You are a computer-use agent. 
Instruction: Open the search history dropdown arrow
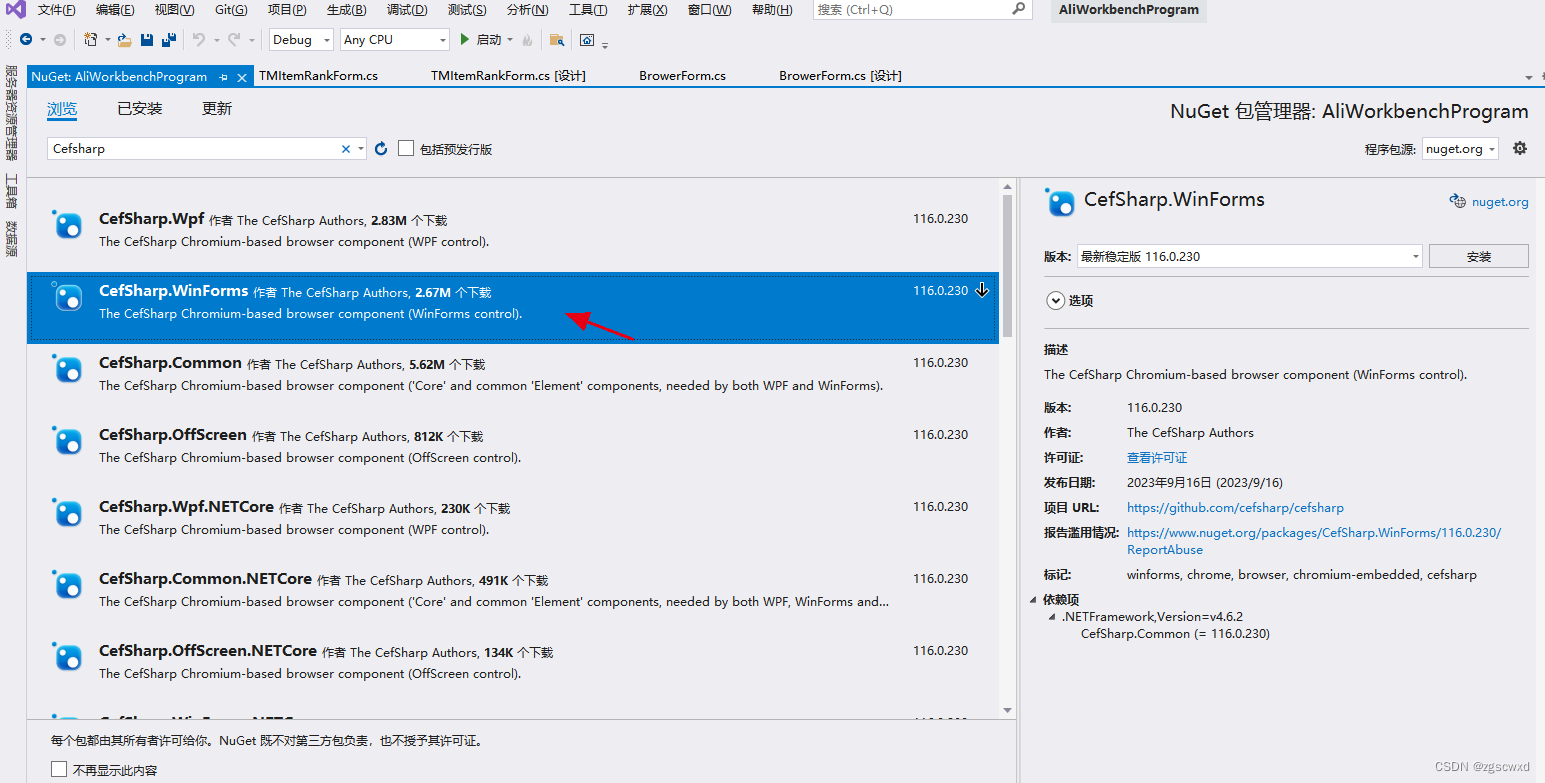(x=360, y=149)
